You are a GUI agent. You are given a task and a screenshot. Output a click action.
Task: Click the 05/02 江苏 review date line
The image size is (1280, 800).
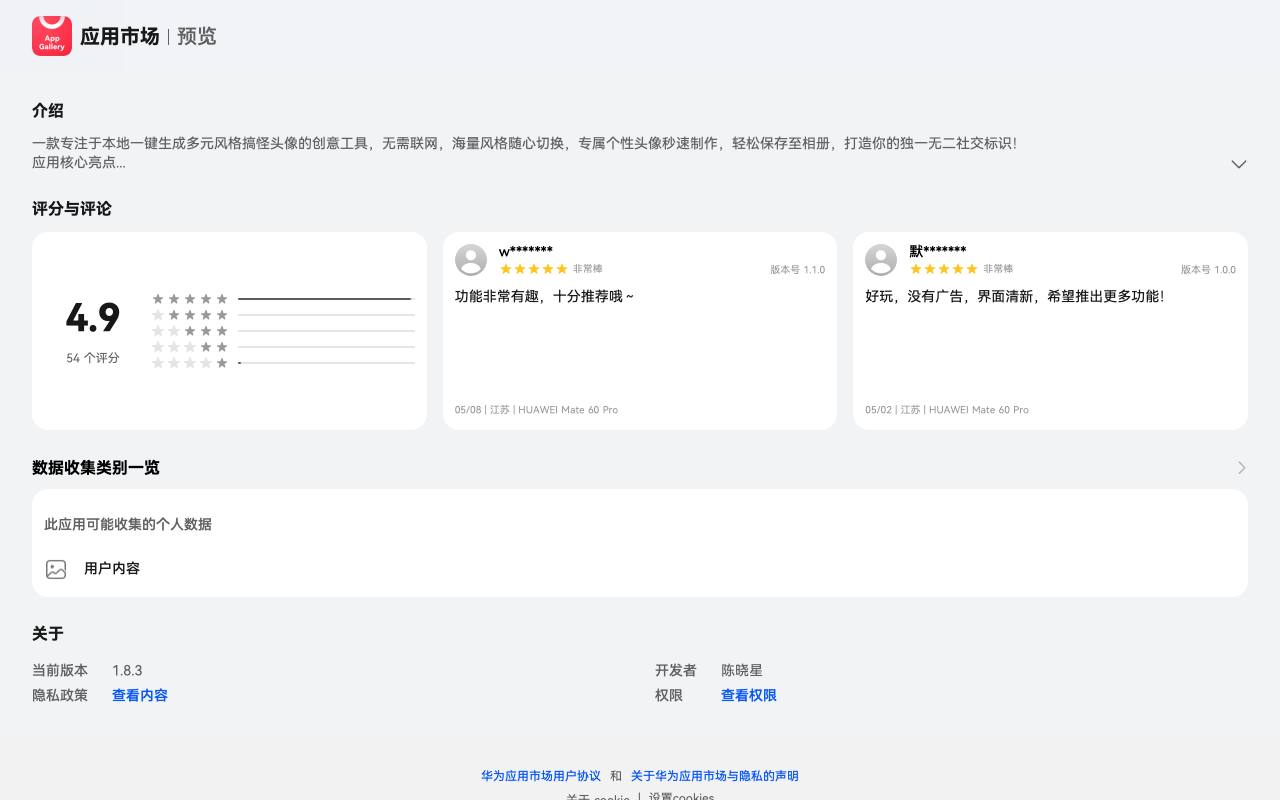[x=947, y=410]
